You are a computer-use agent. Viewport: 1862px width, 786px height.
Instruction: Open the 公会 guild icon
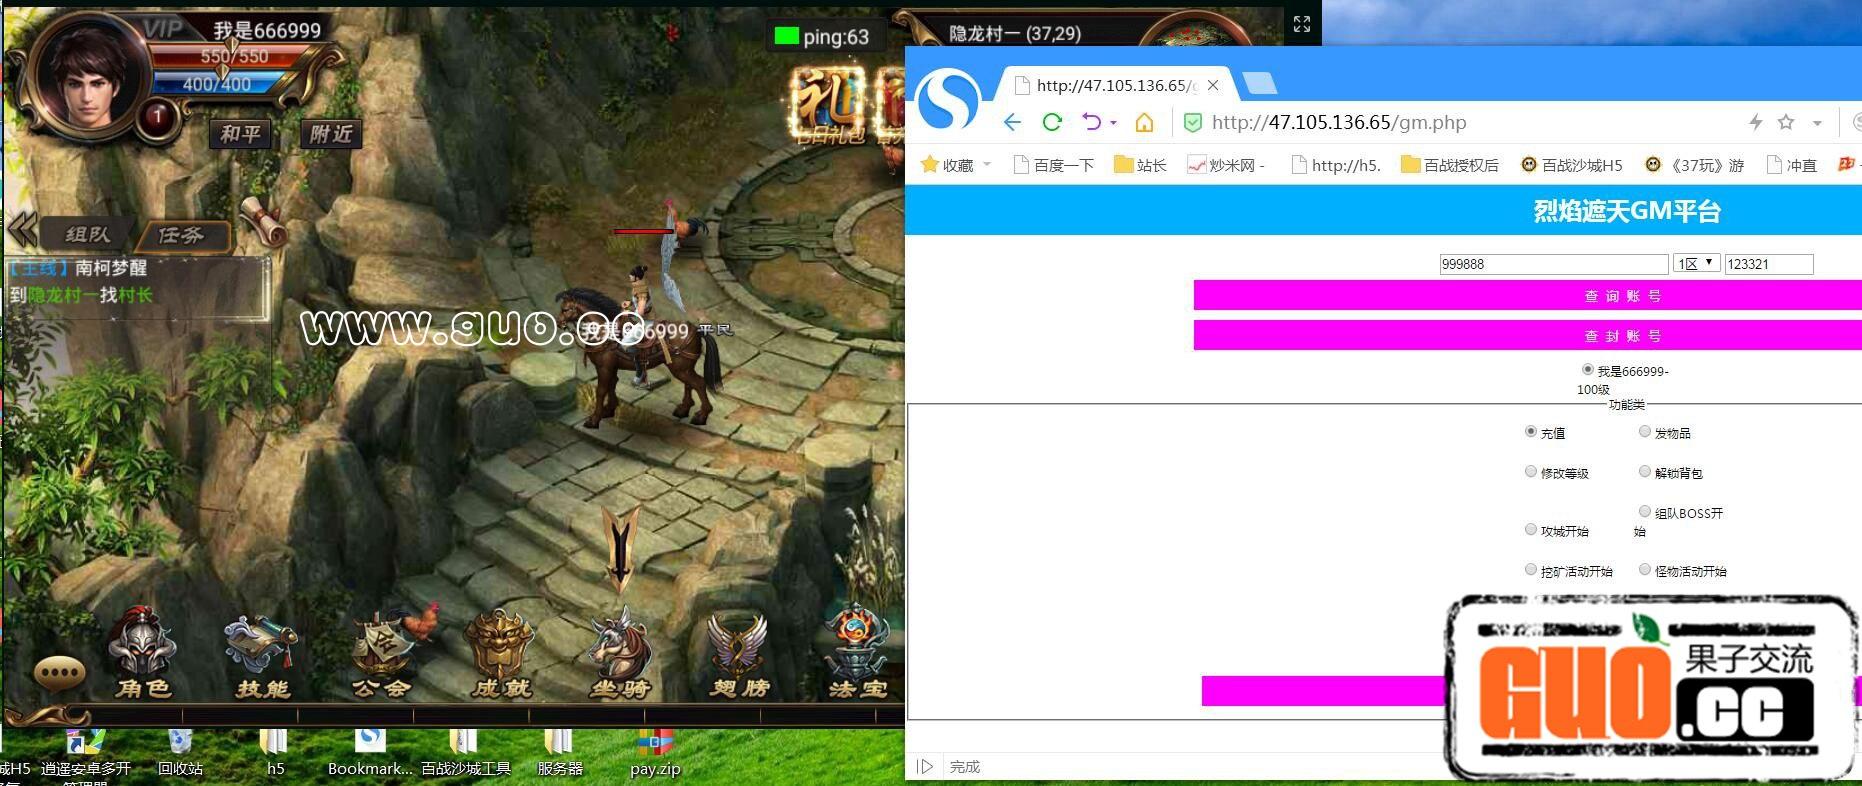(383, 655)
